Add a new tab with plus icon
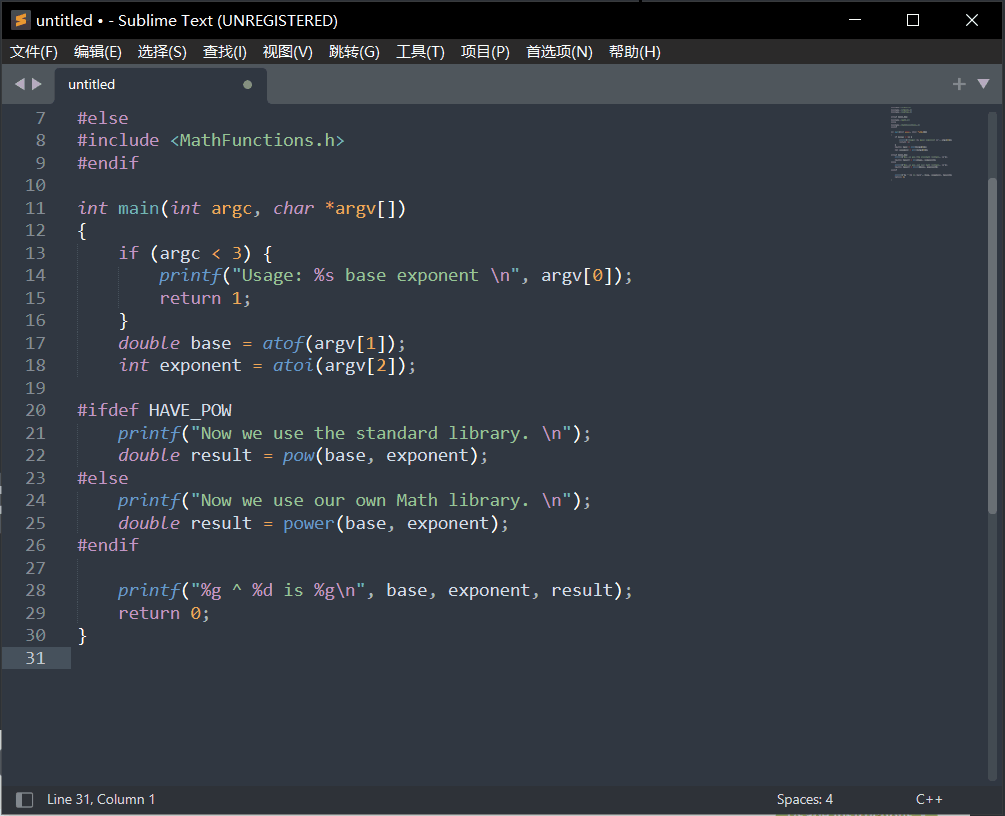This screenshot has width=1005, height=816. click(959, 84)
